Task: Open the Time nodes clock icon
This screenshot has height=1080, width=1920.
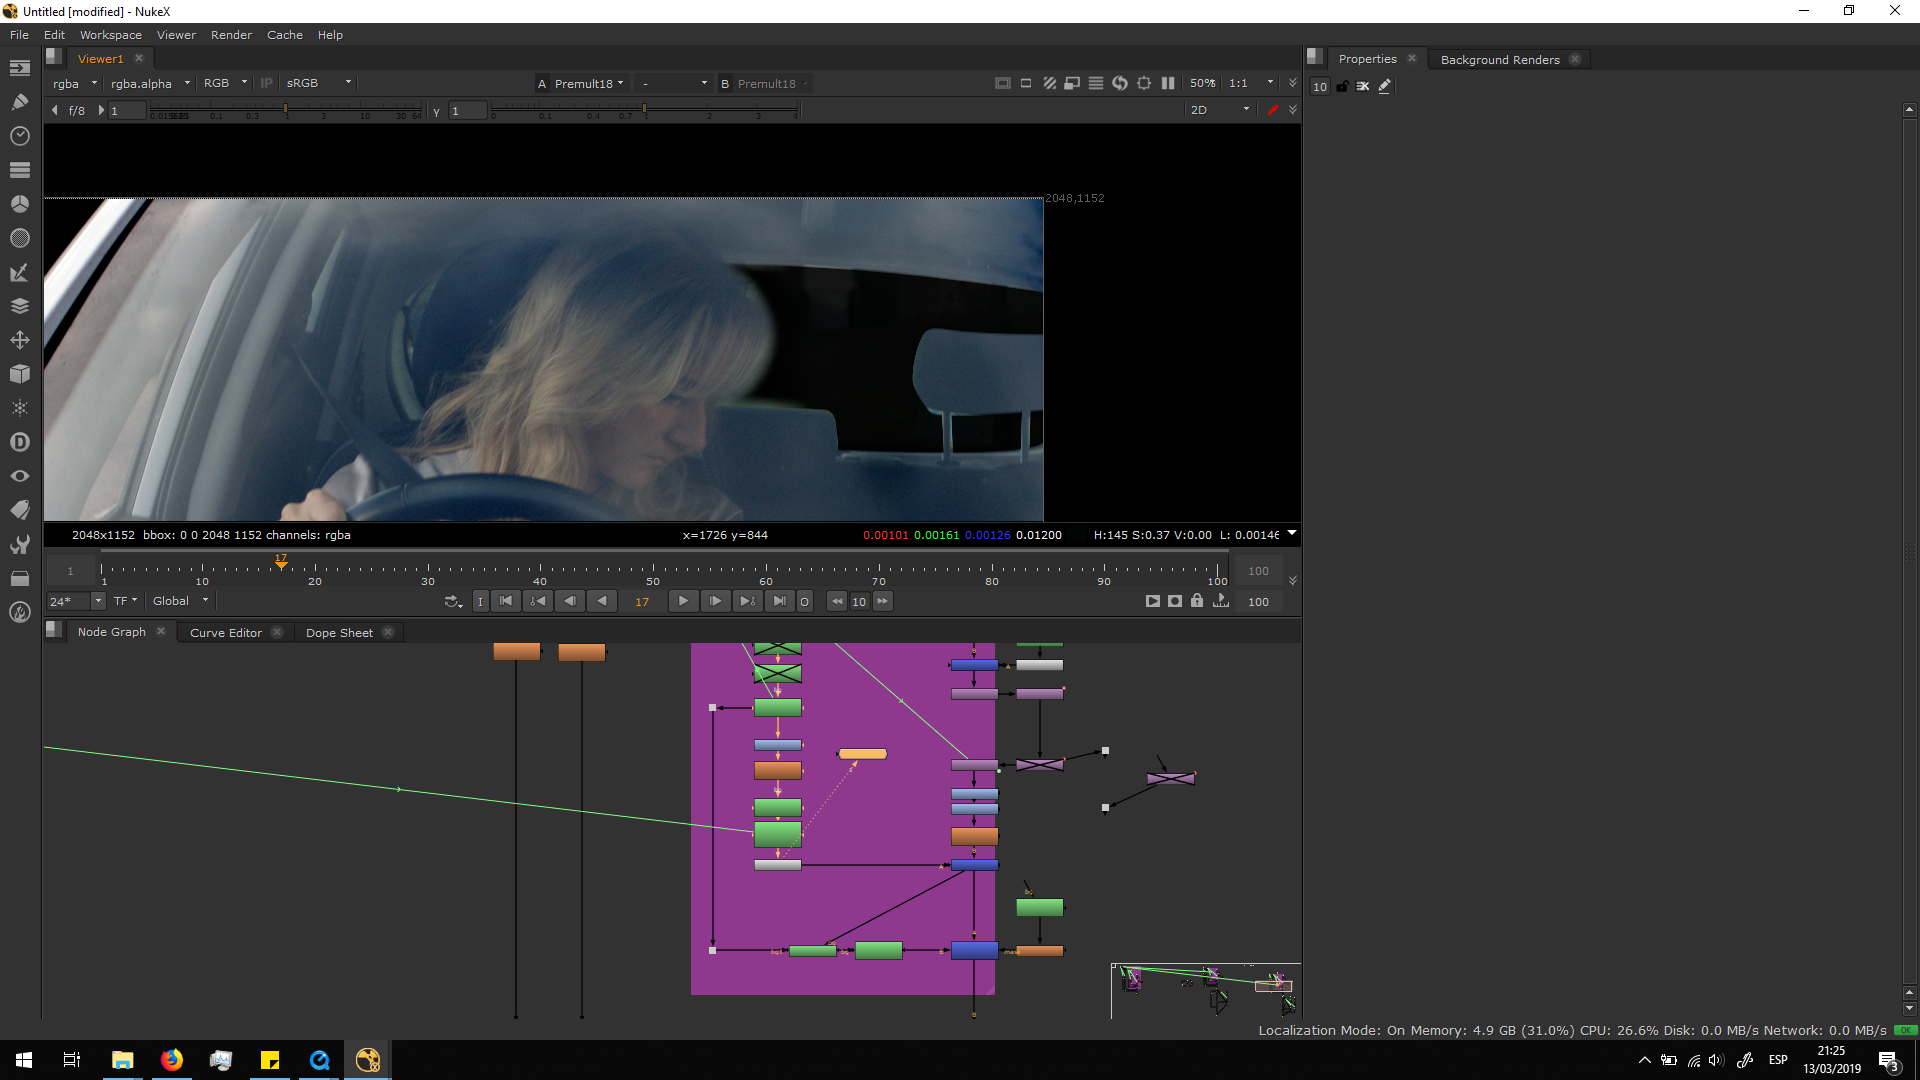Action: point(19,135)
